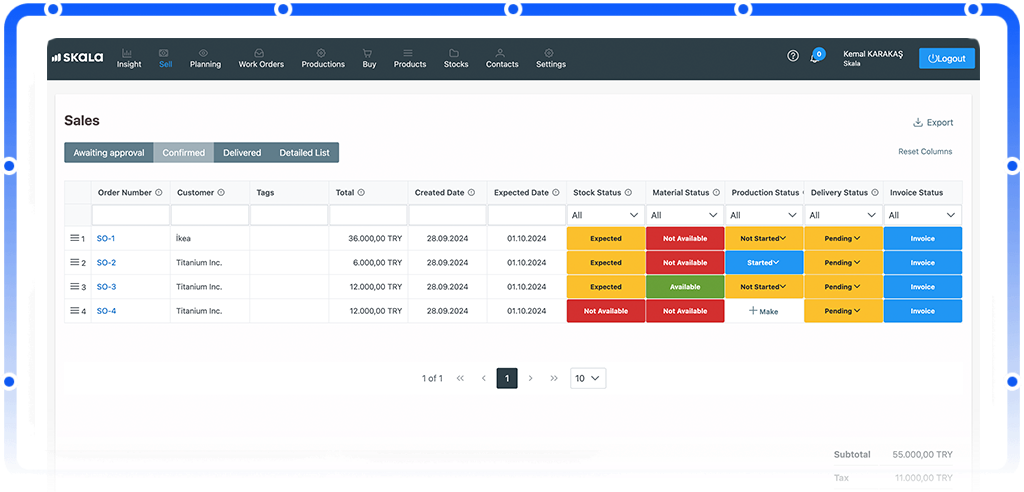This screenshot has height=492, width=1024.
Task: Open SO-4 Pending delivery dropdown
Action: tap(843, 311)
